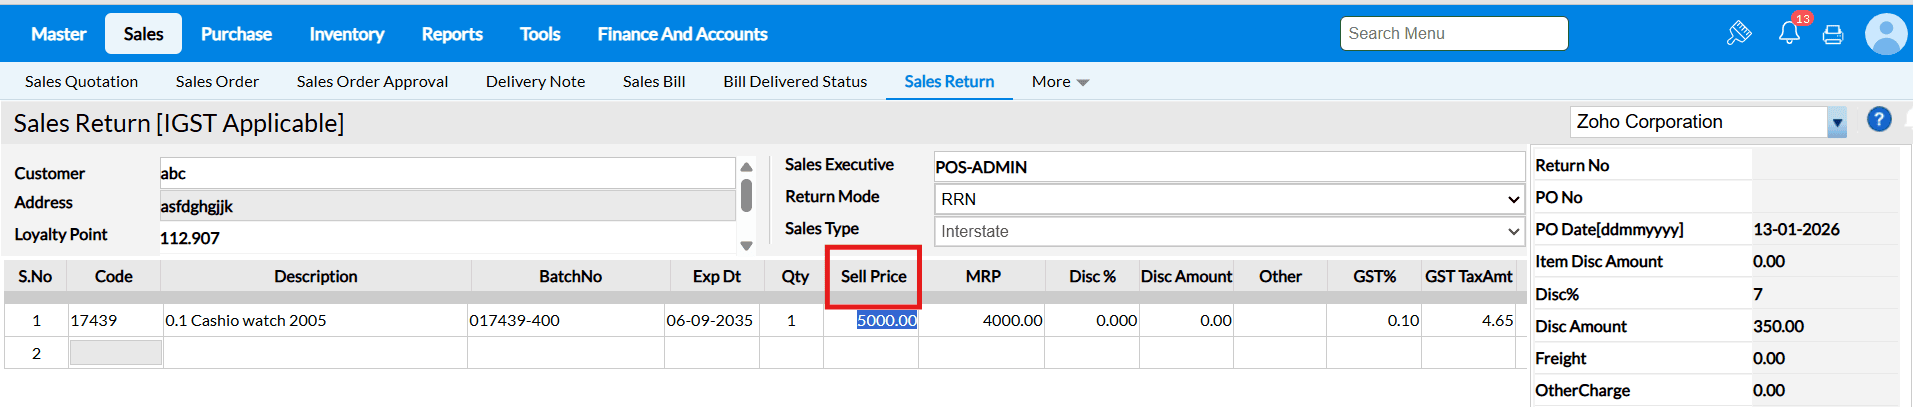Go to Sales Order Approval
1913x407 pixels.
coord(372,82)
